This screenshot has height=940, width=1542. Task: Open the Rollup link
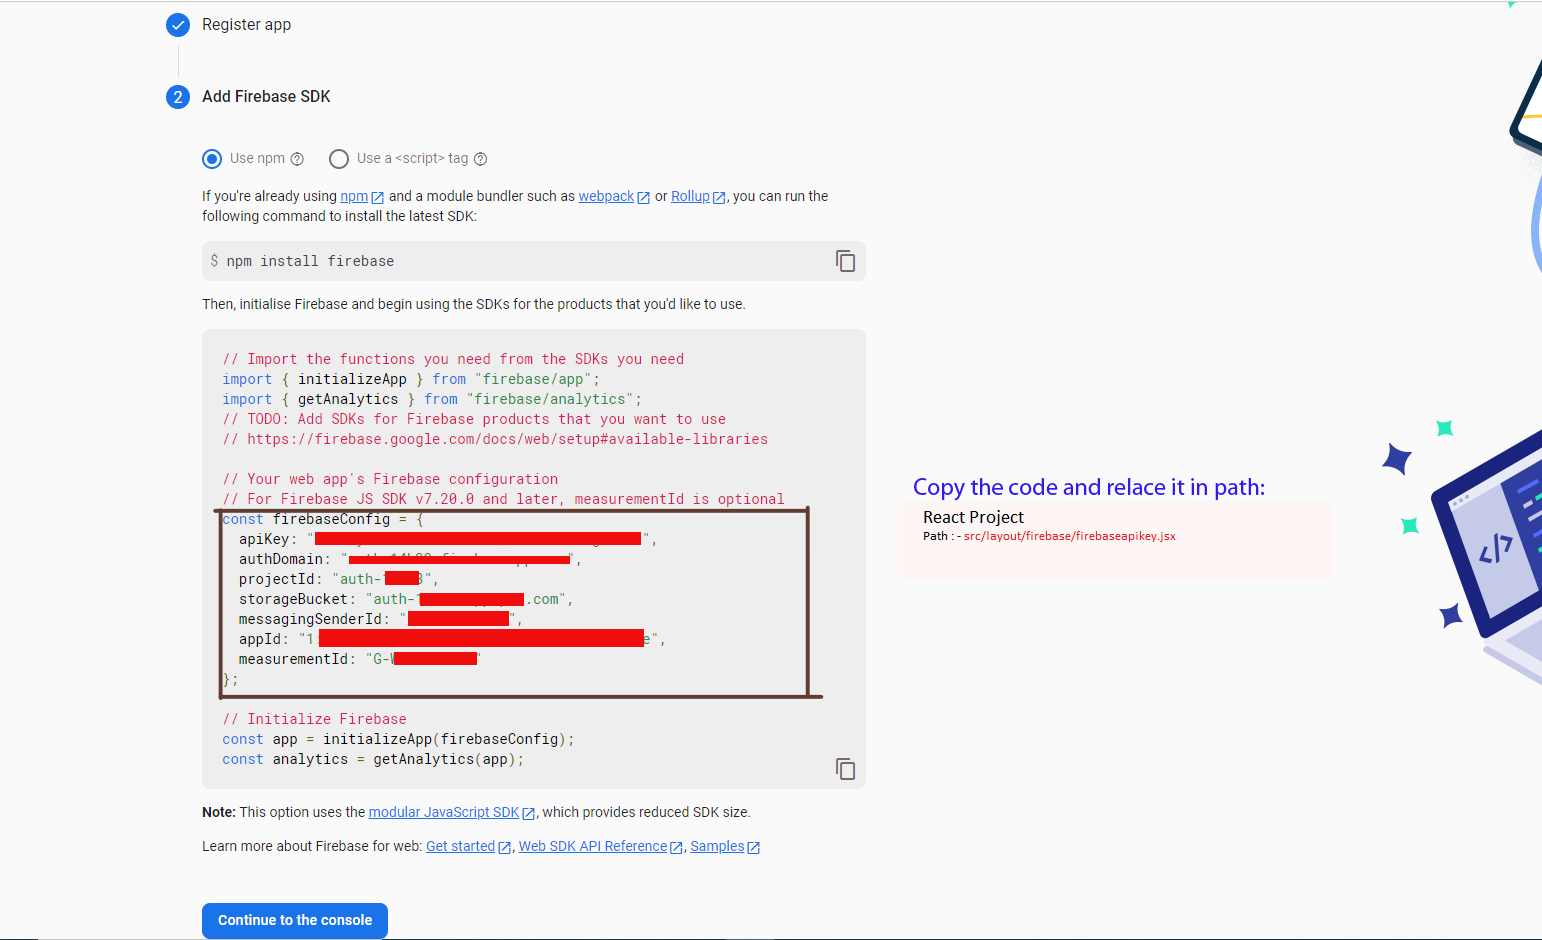690,197
